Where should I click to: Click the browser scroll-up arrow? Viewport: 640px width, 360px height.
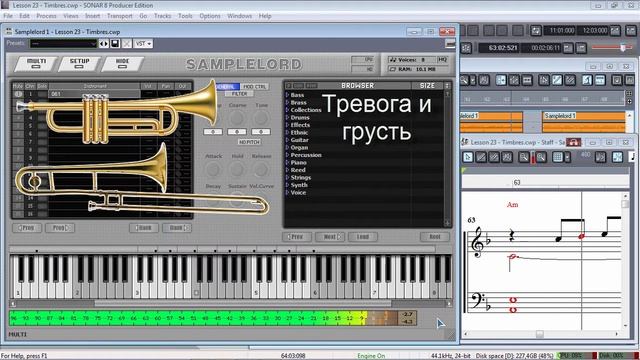point(447,94)
